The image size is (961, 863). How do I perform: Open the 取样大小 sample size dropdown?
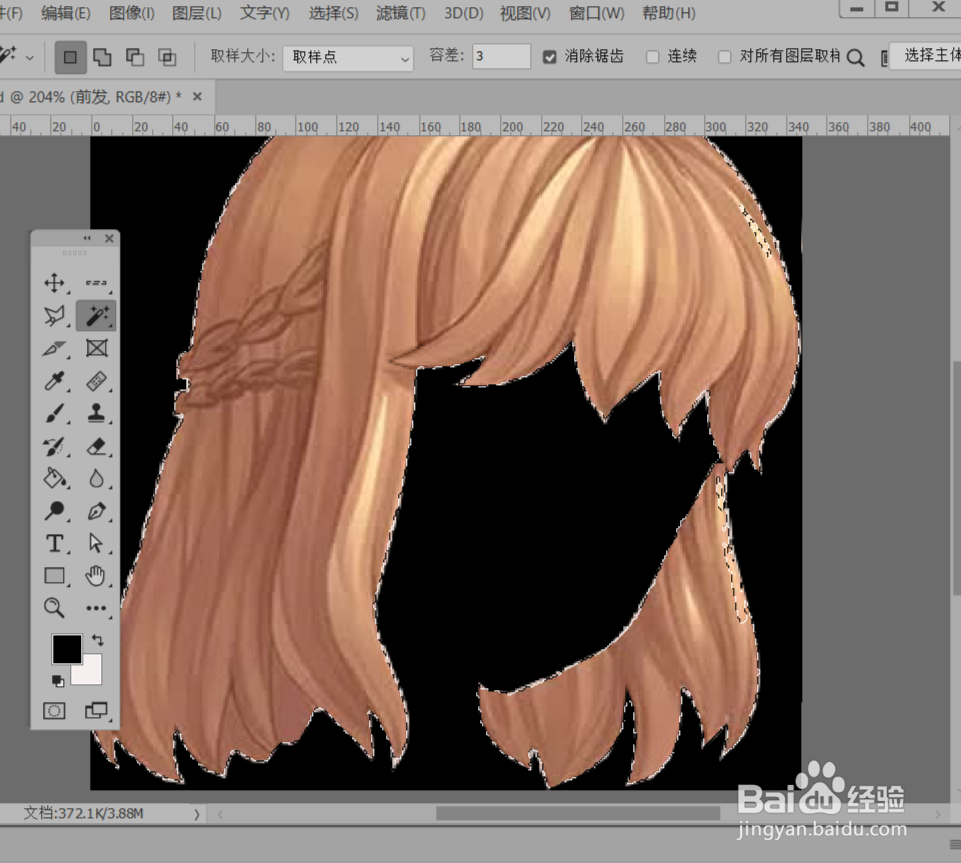pos(348,58)
